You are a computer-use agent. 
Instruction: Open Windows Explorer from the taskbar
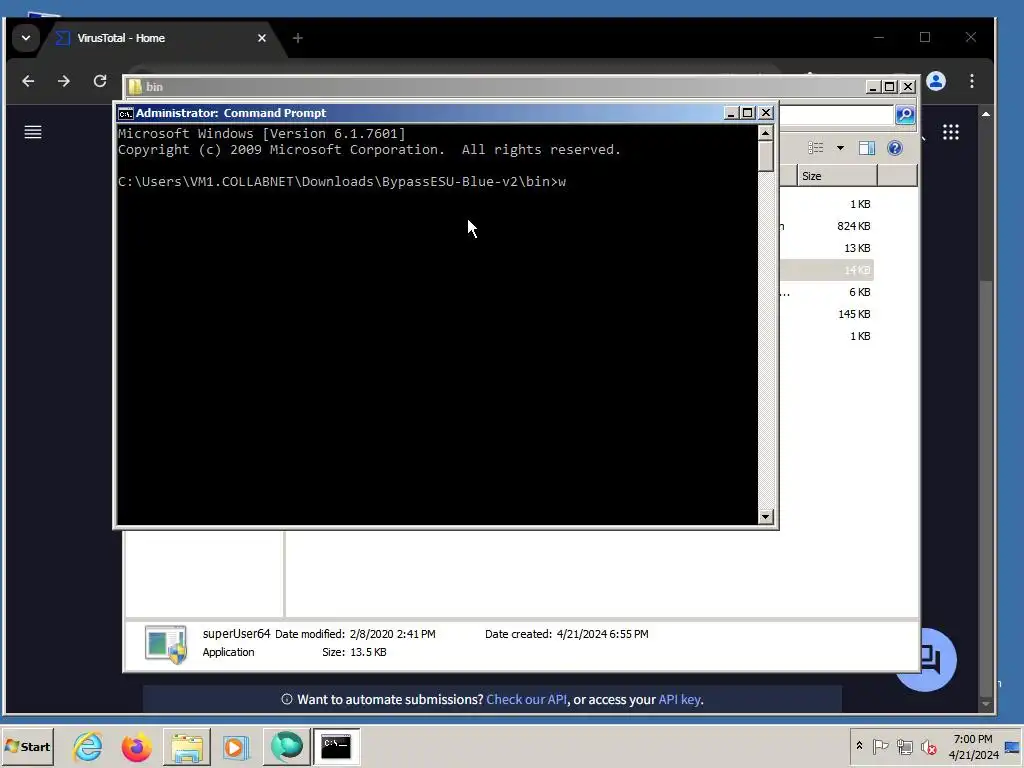pos(187,746)
